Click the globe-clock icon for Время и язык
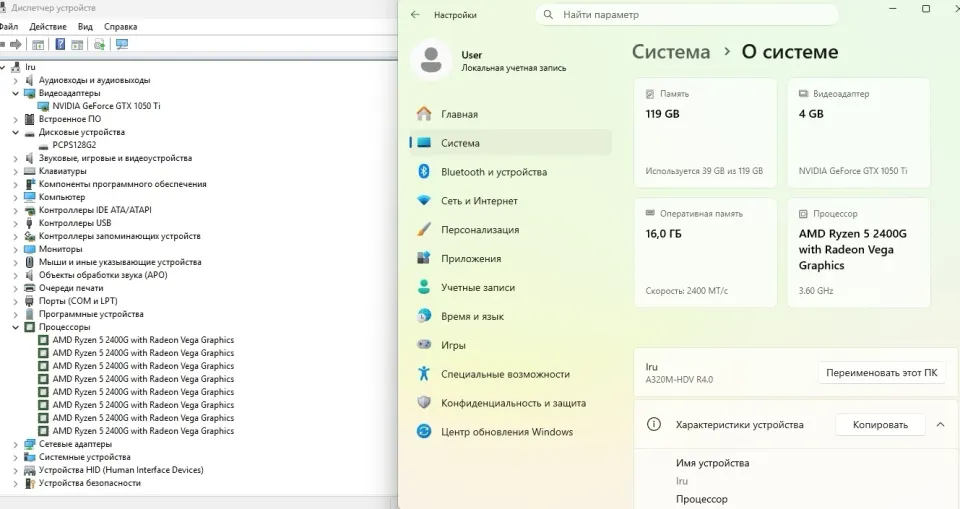 click(424, 316)
